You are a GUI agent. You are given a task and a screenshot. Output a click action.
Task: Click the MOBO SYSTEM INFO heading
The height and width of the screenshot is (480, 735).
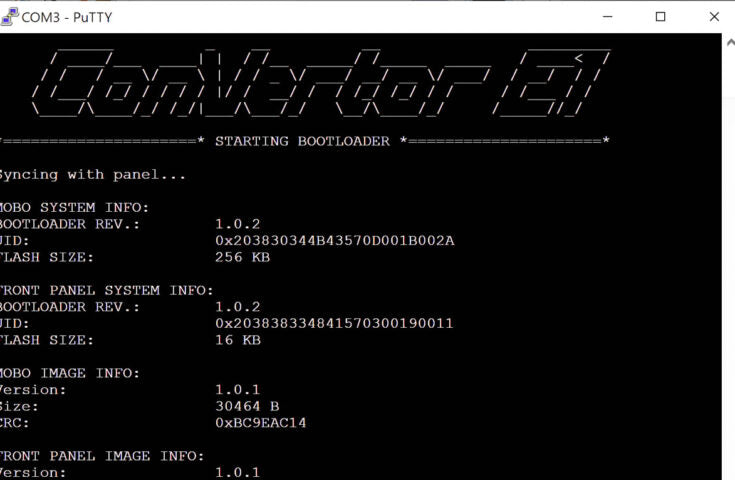coord(74,207)
